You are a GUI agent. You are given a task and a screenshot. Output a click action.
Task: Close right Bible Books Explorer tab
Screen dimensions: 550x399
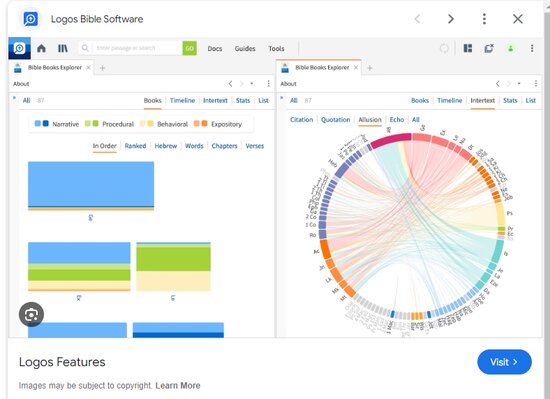(356, 67)
